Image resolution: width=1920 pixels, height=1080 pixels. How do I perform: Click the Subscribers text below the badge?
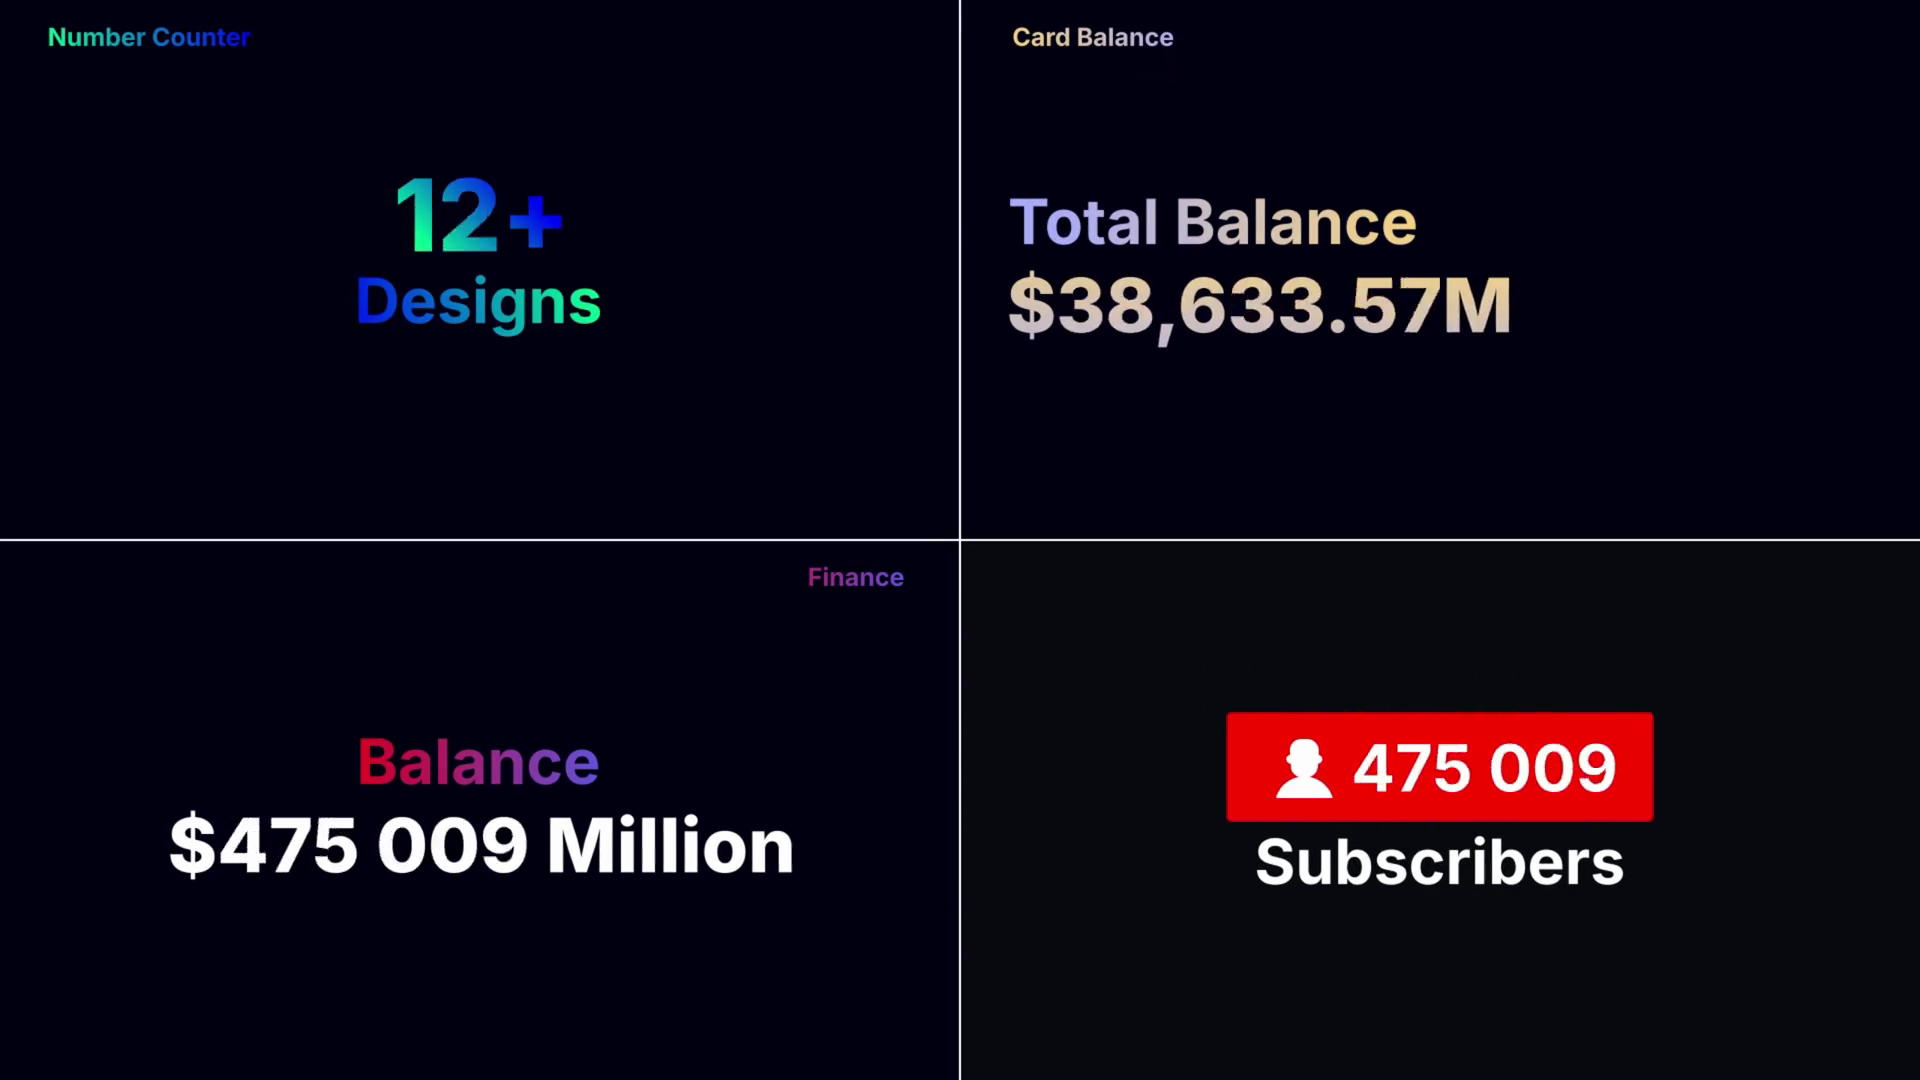click(1439, 862)
